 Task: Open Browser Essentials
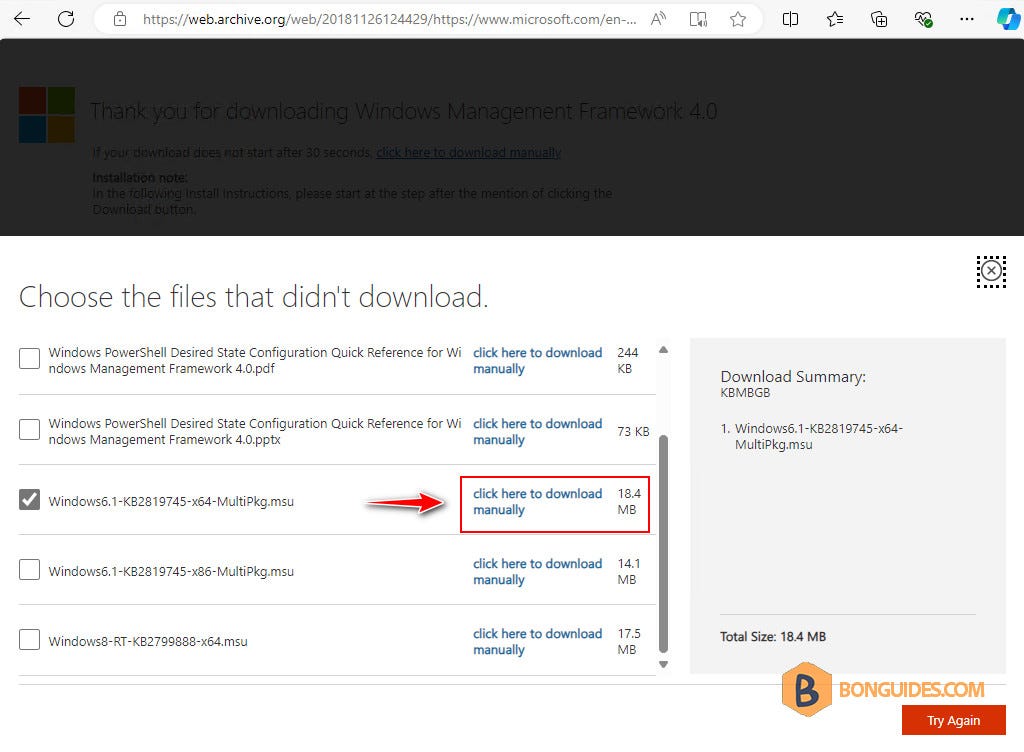[x=922, y=18]
